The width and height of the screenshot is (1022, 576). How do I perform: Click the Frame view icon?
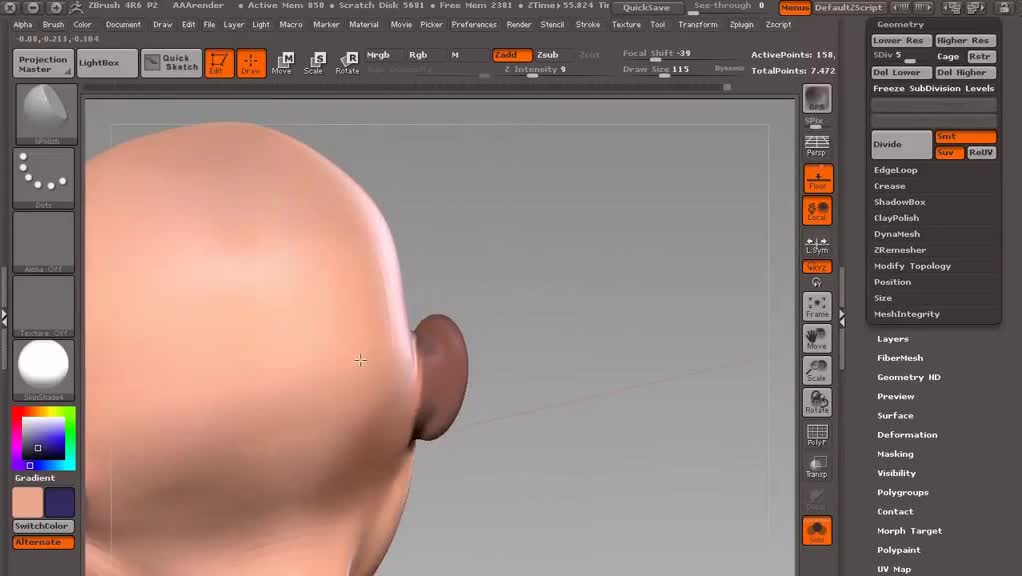click(817, 306)
